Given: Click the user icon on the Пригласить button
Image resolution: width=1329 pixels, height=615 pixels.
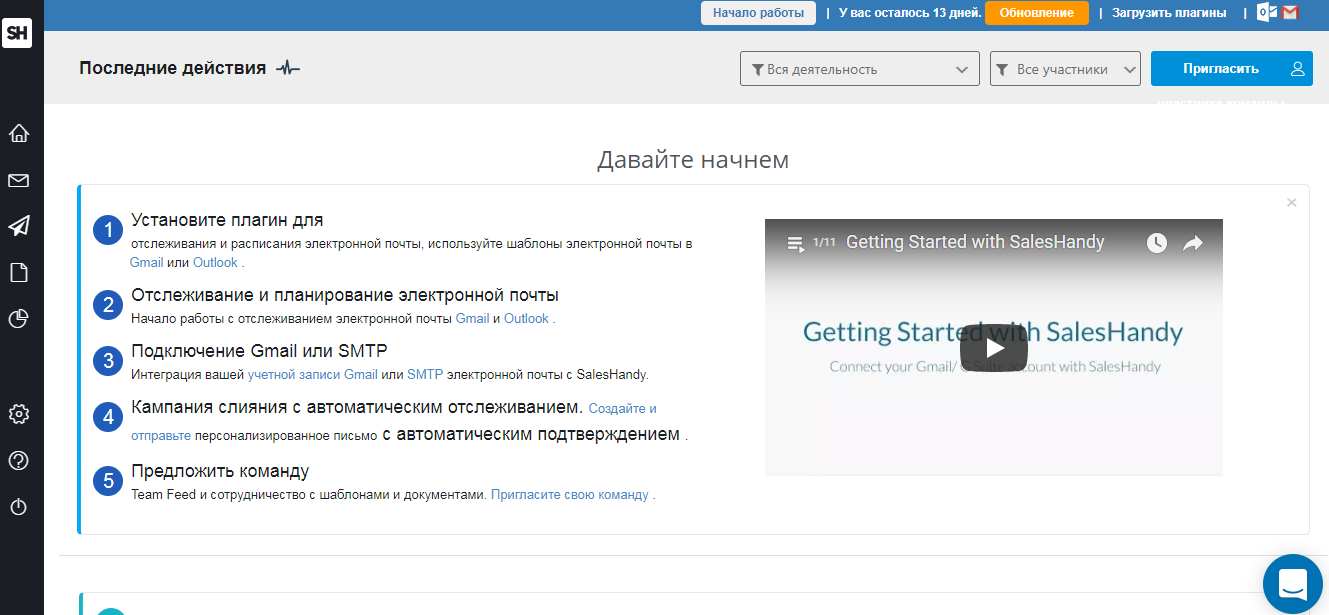Looking at the screenshot, I should pyautogui.click(x=1297, y=69).
